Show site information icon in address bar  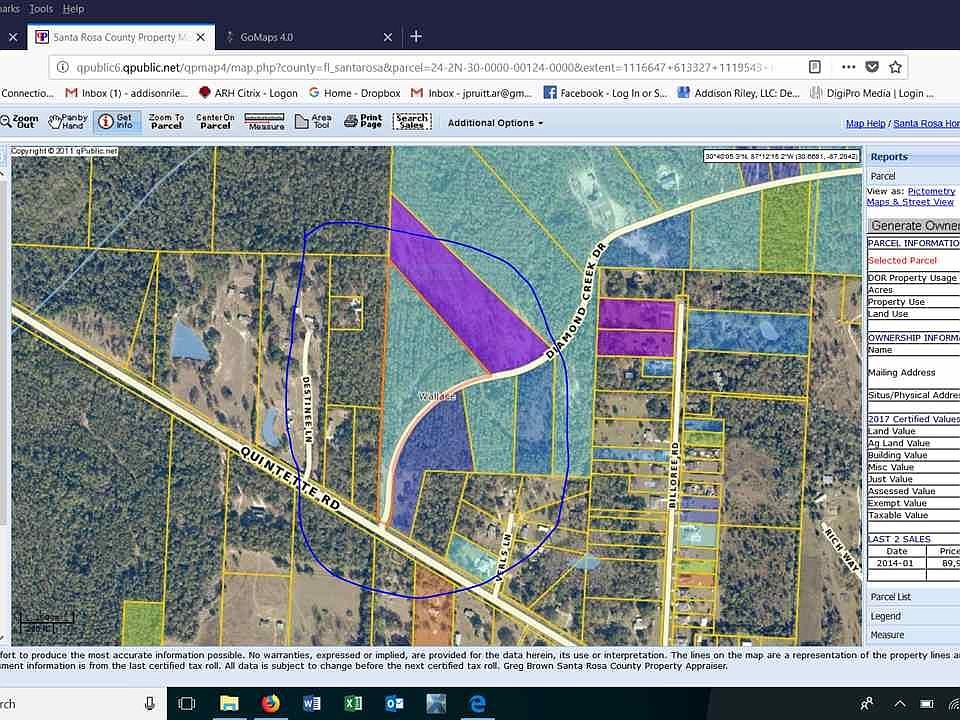point(62,67)
